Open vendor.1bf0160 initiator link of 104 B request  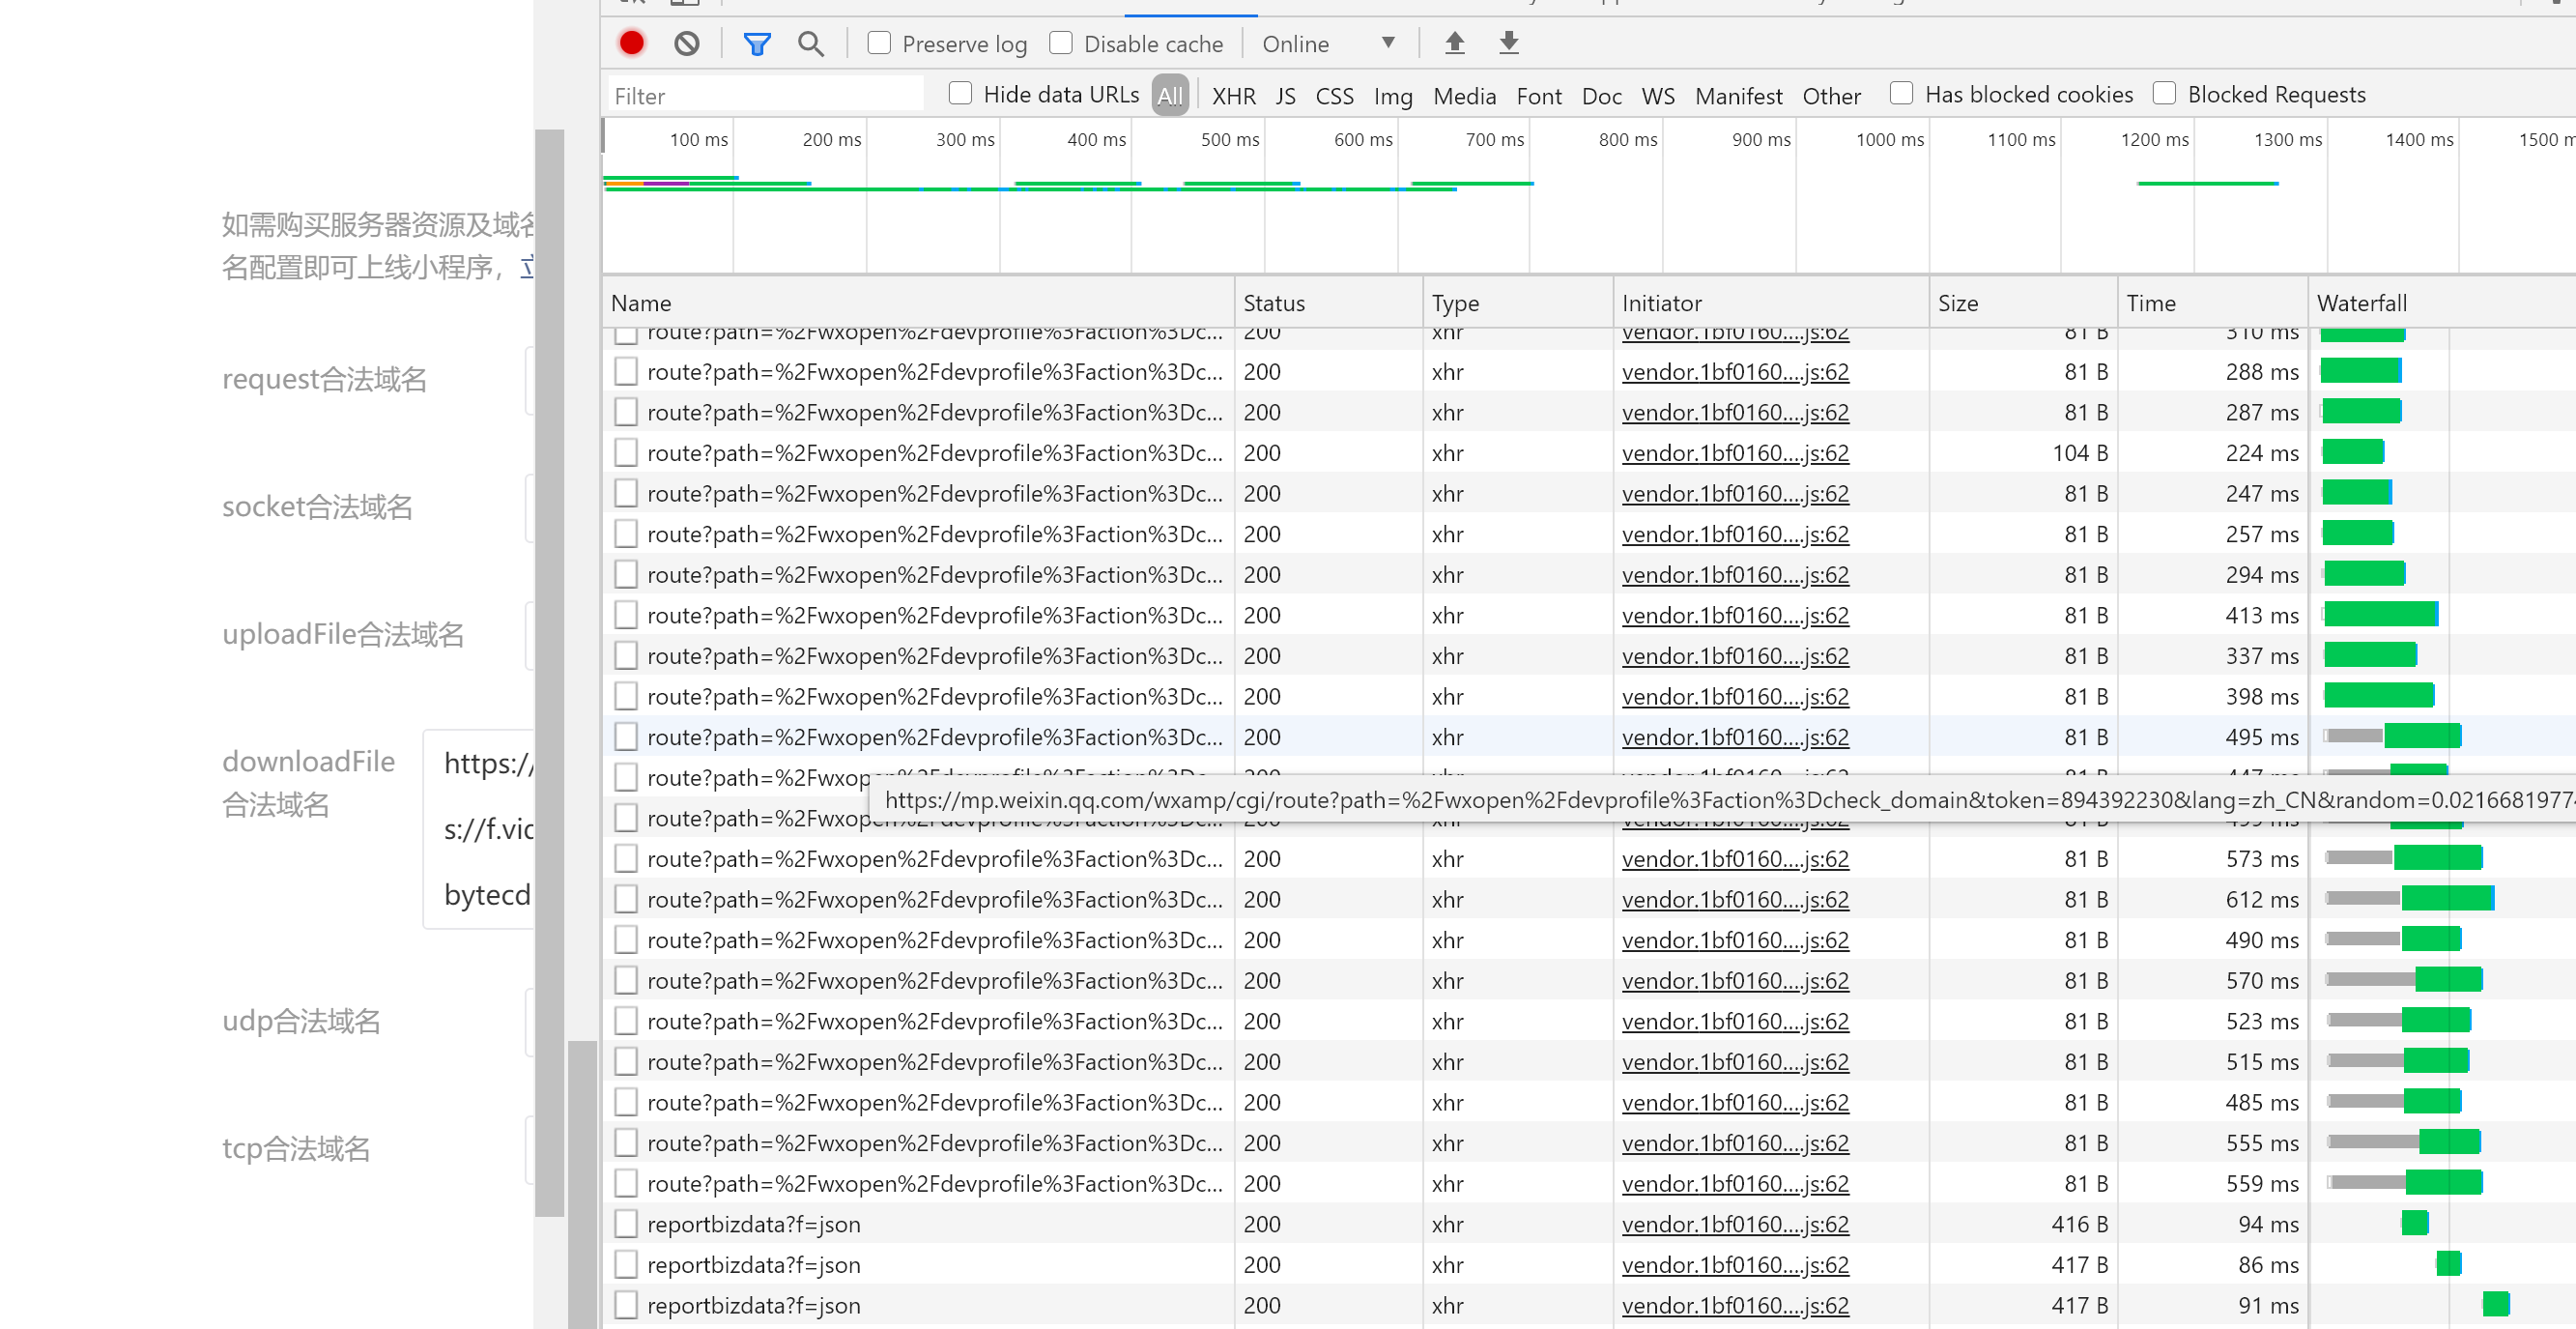click(x=1734, y=453)
